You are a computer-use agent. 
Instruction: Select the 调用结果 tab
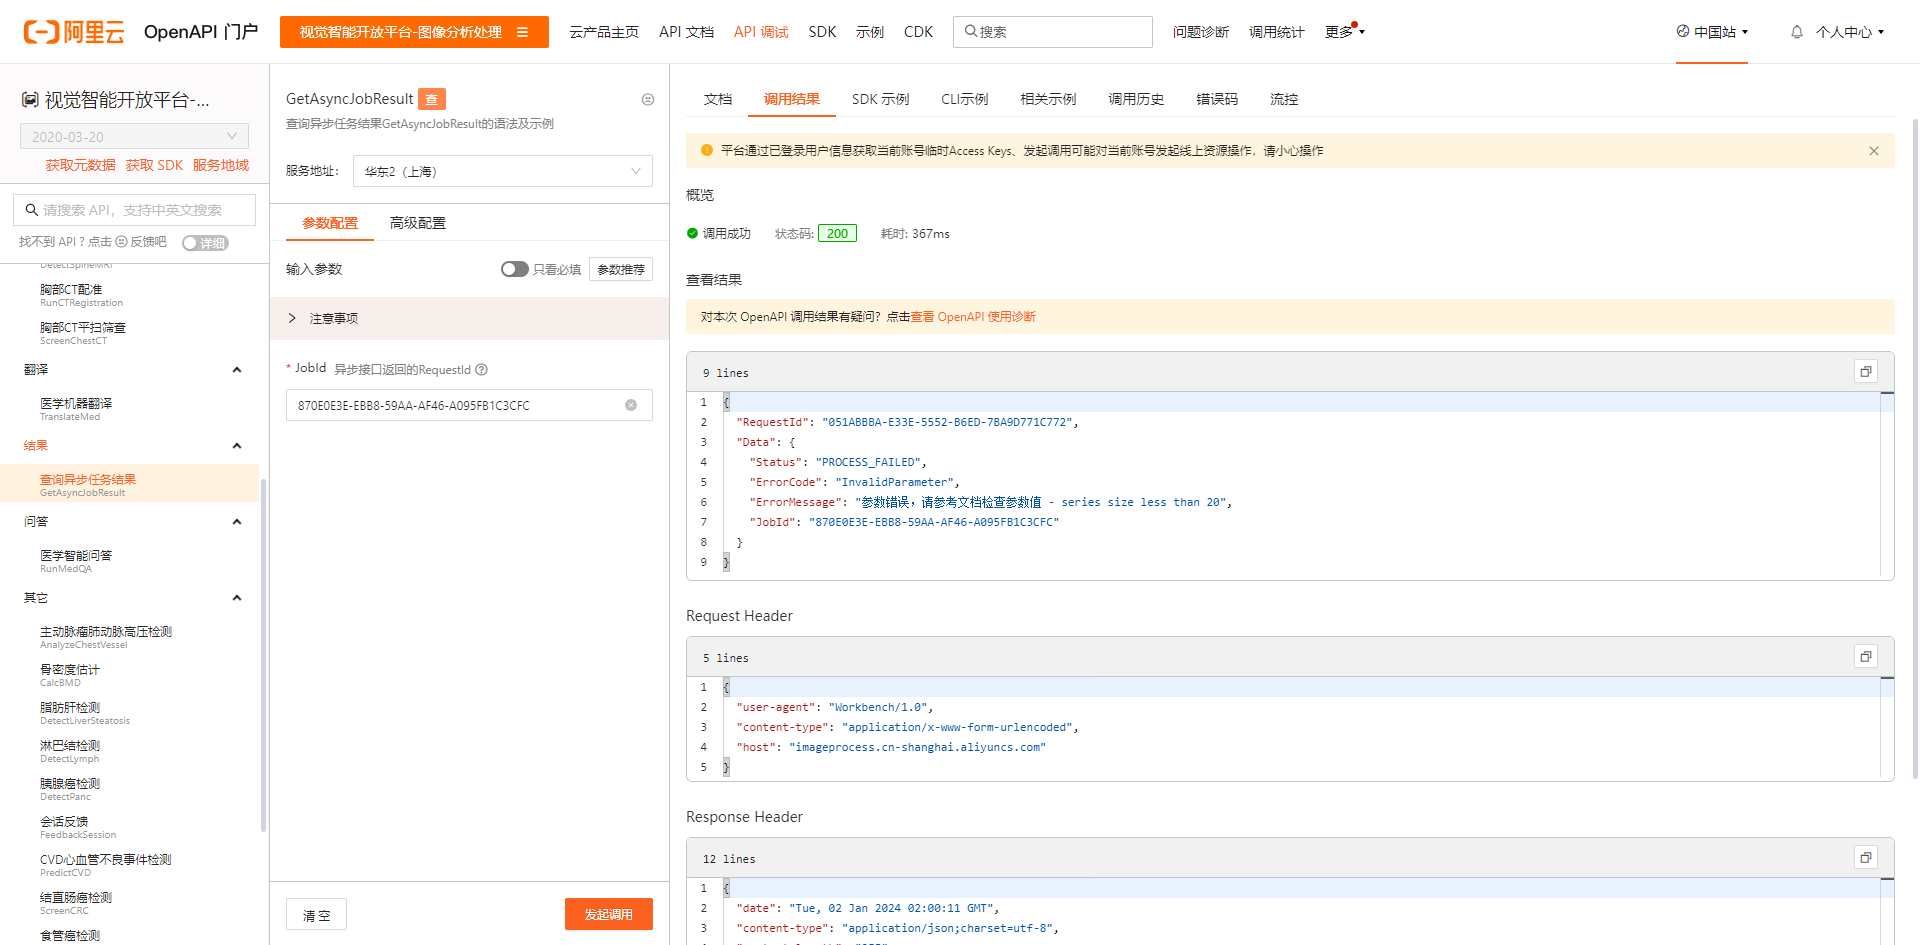(x=792, y=99)
